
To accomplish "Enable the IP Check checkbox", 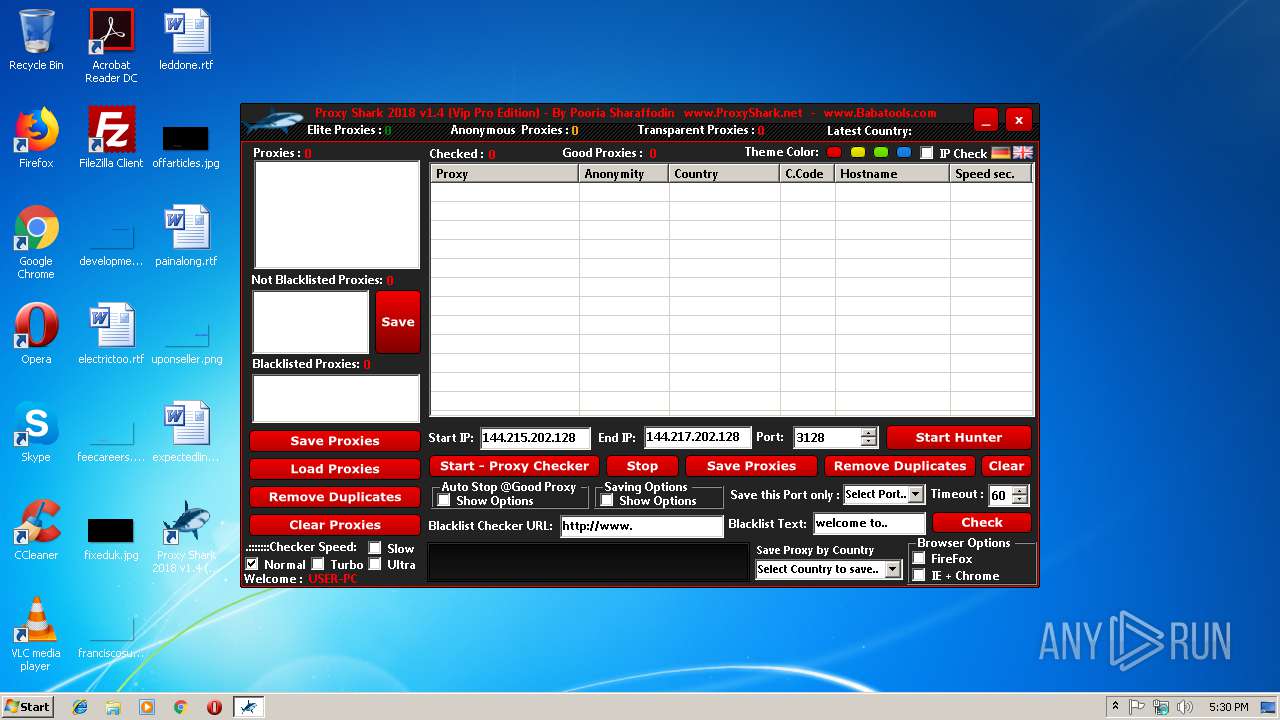I will [x=927, y=153].
